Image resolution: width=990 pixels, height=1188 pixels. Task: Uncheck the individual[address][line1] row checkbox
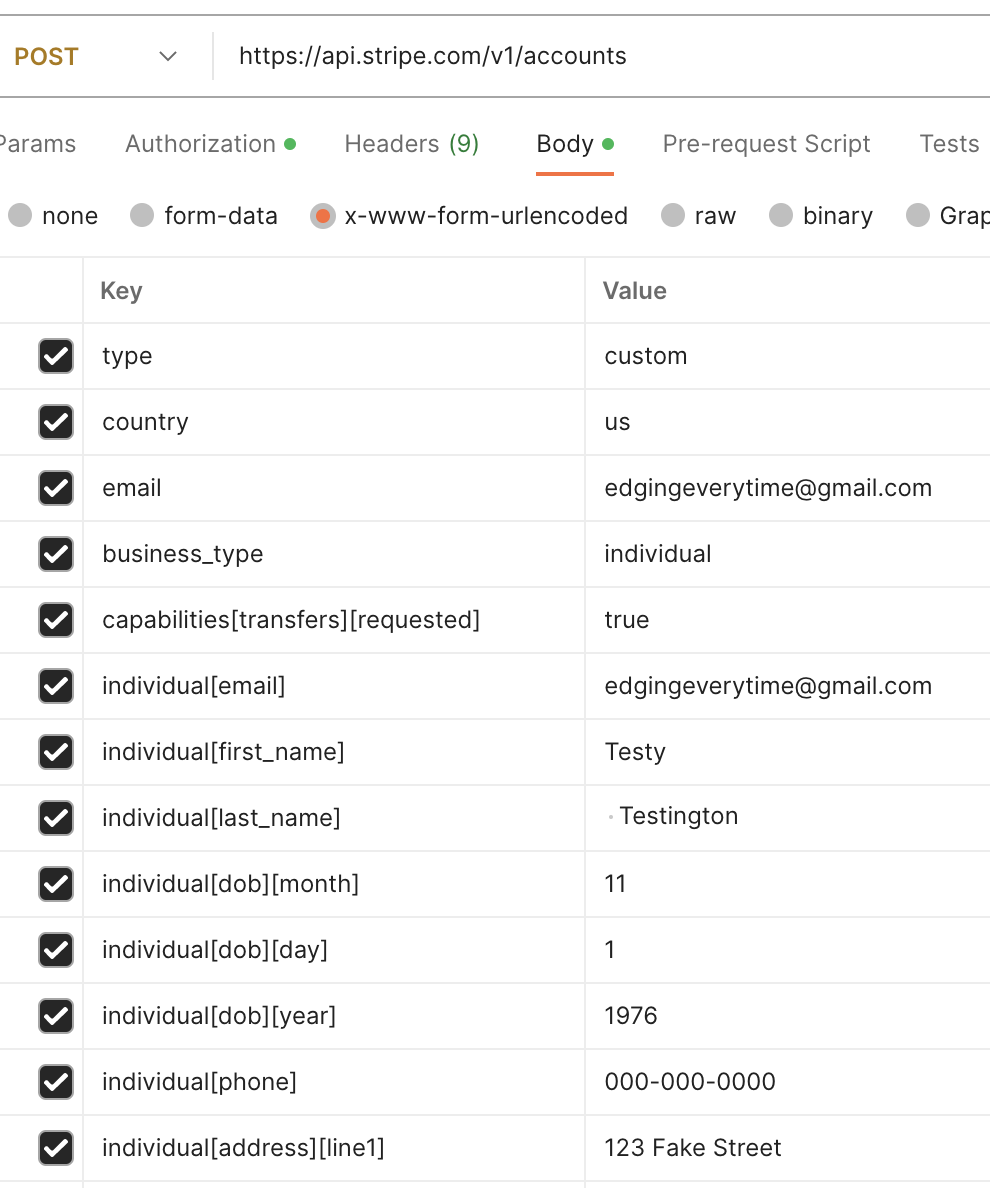pos(56,1147)
